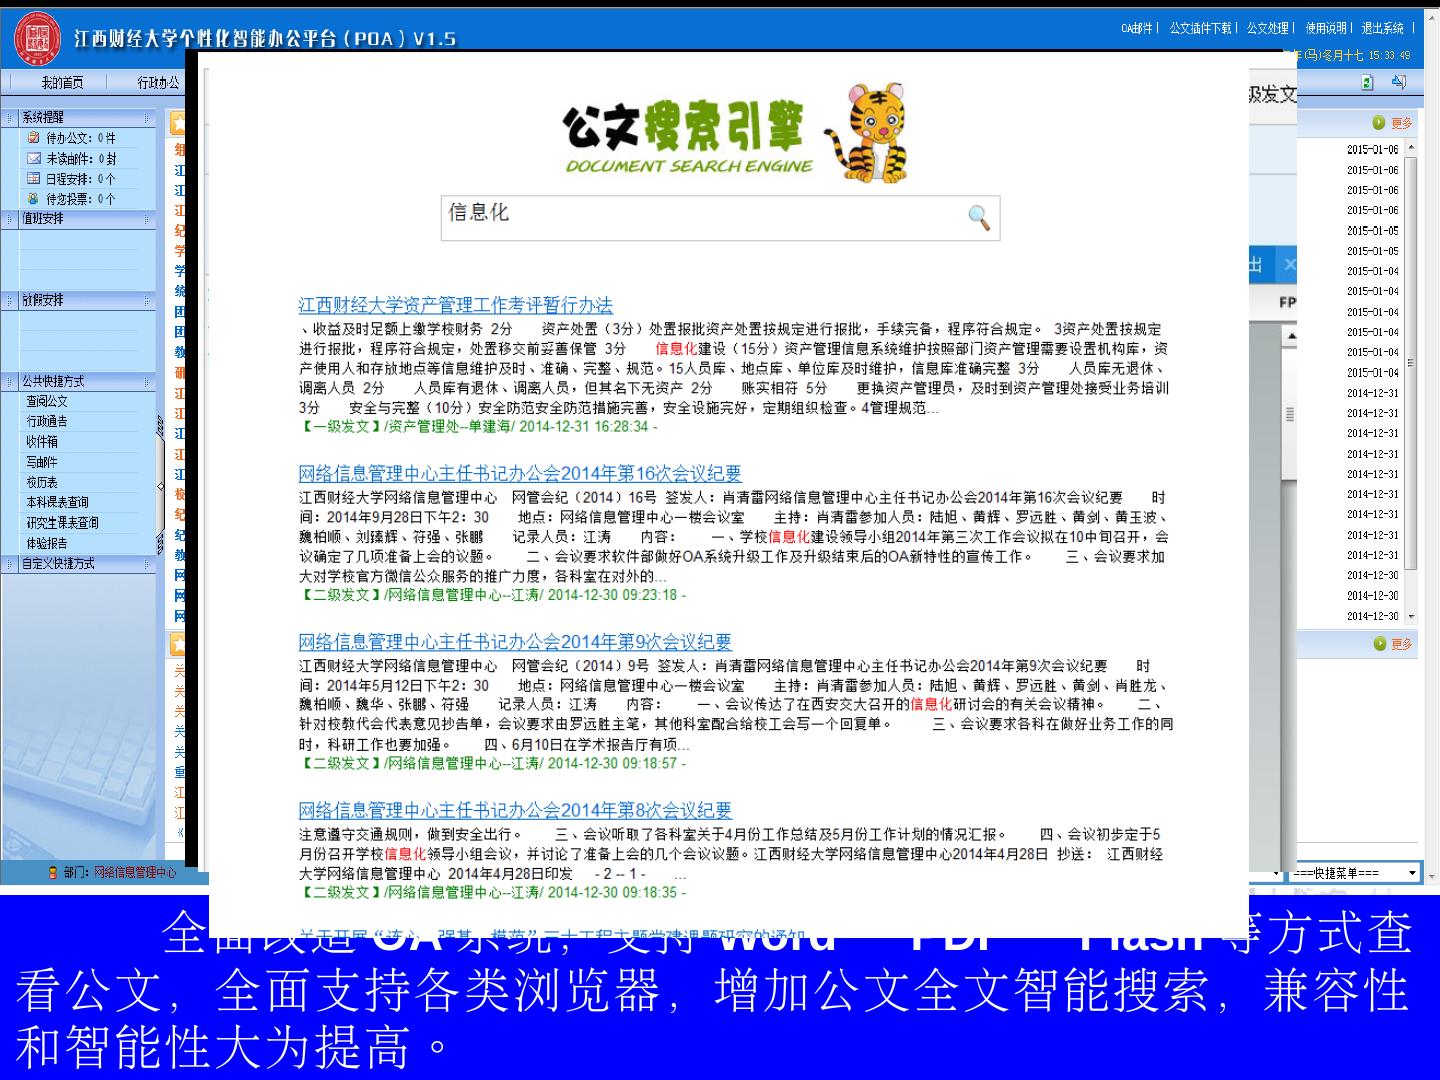Click the date stamp 2014-12-30 09:18:57
1440x1080 pixels.
coord(612,762)
